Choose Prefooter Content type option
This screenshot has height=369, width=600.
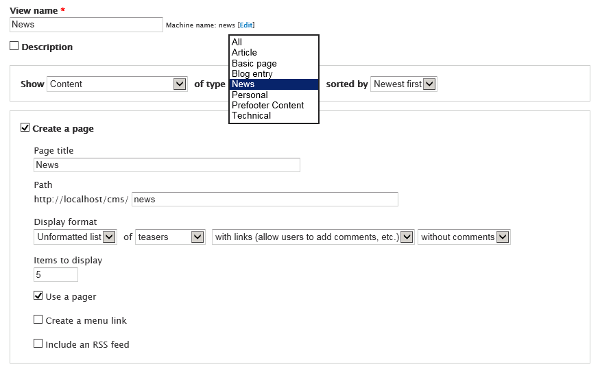tap(274, 105)
